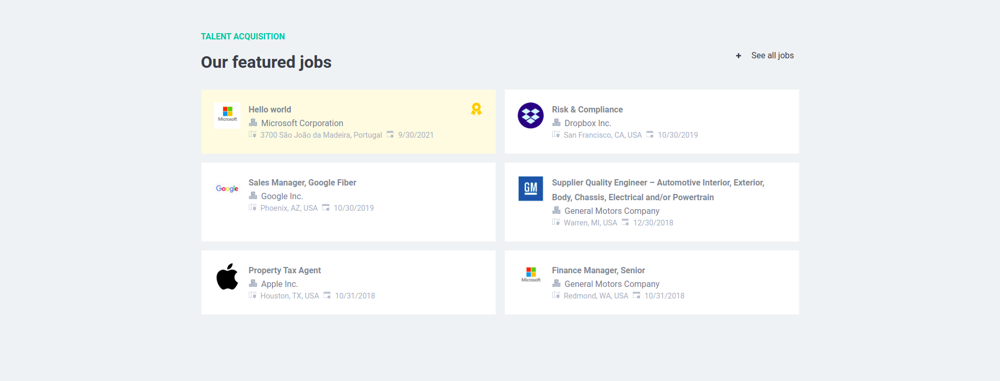The height and width of the screenshot is (381, 1000).
Task: Click location icon beside Houston, TX
Action: 253,295
